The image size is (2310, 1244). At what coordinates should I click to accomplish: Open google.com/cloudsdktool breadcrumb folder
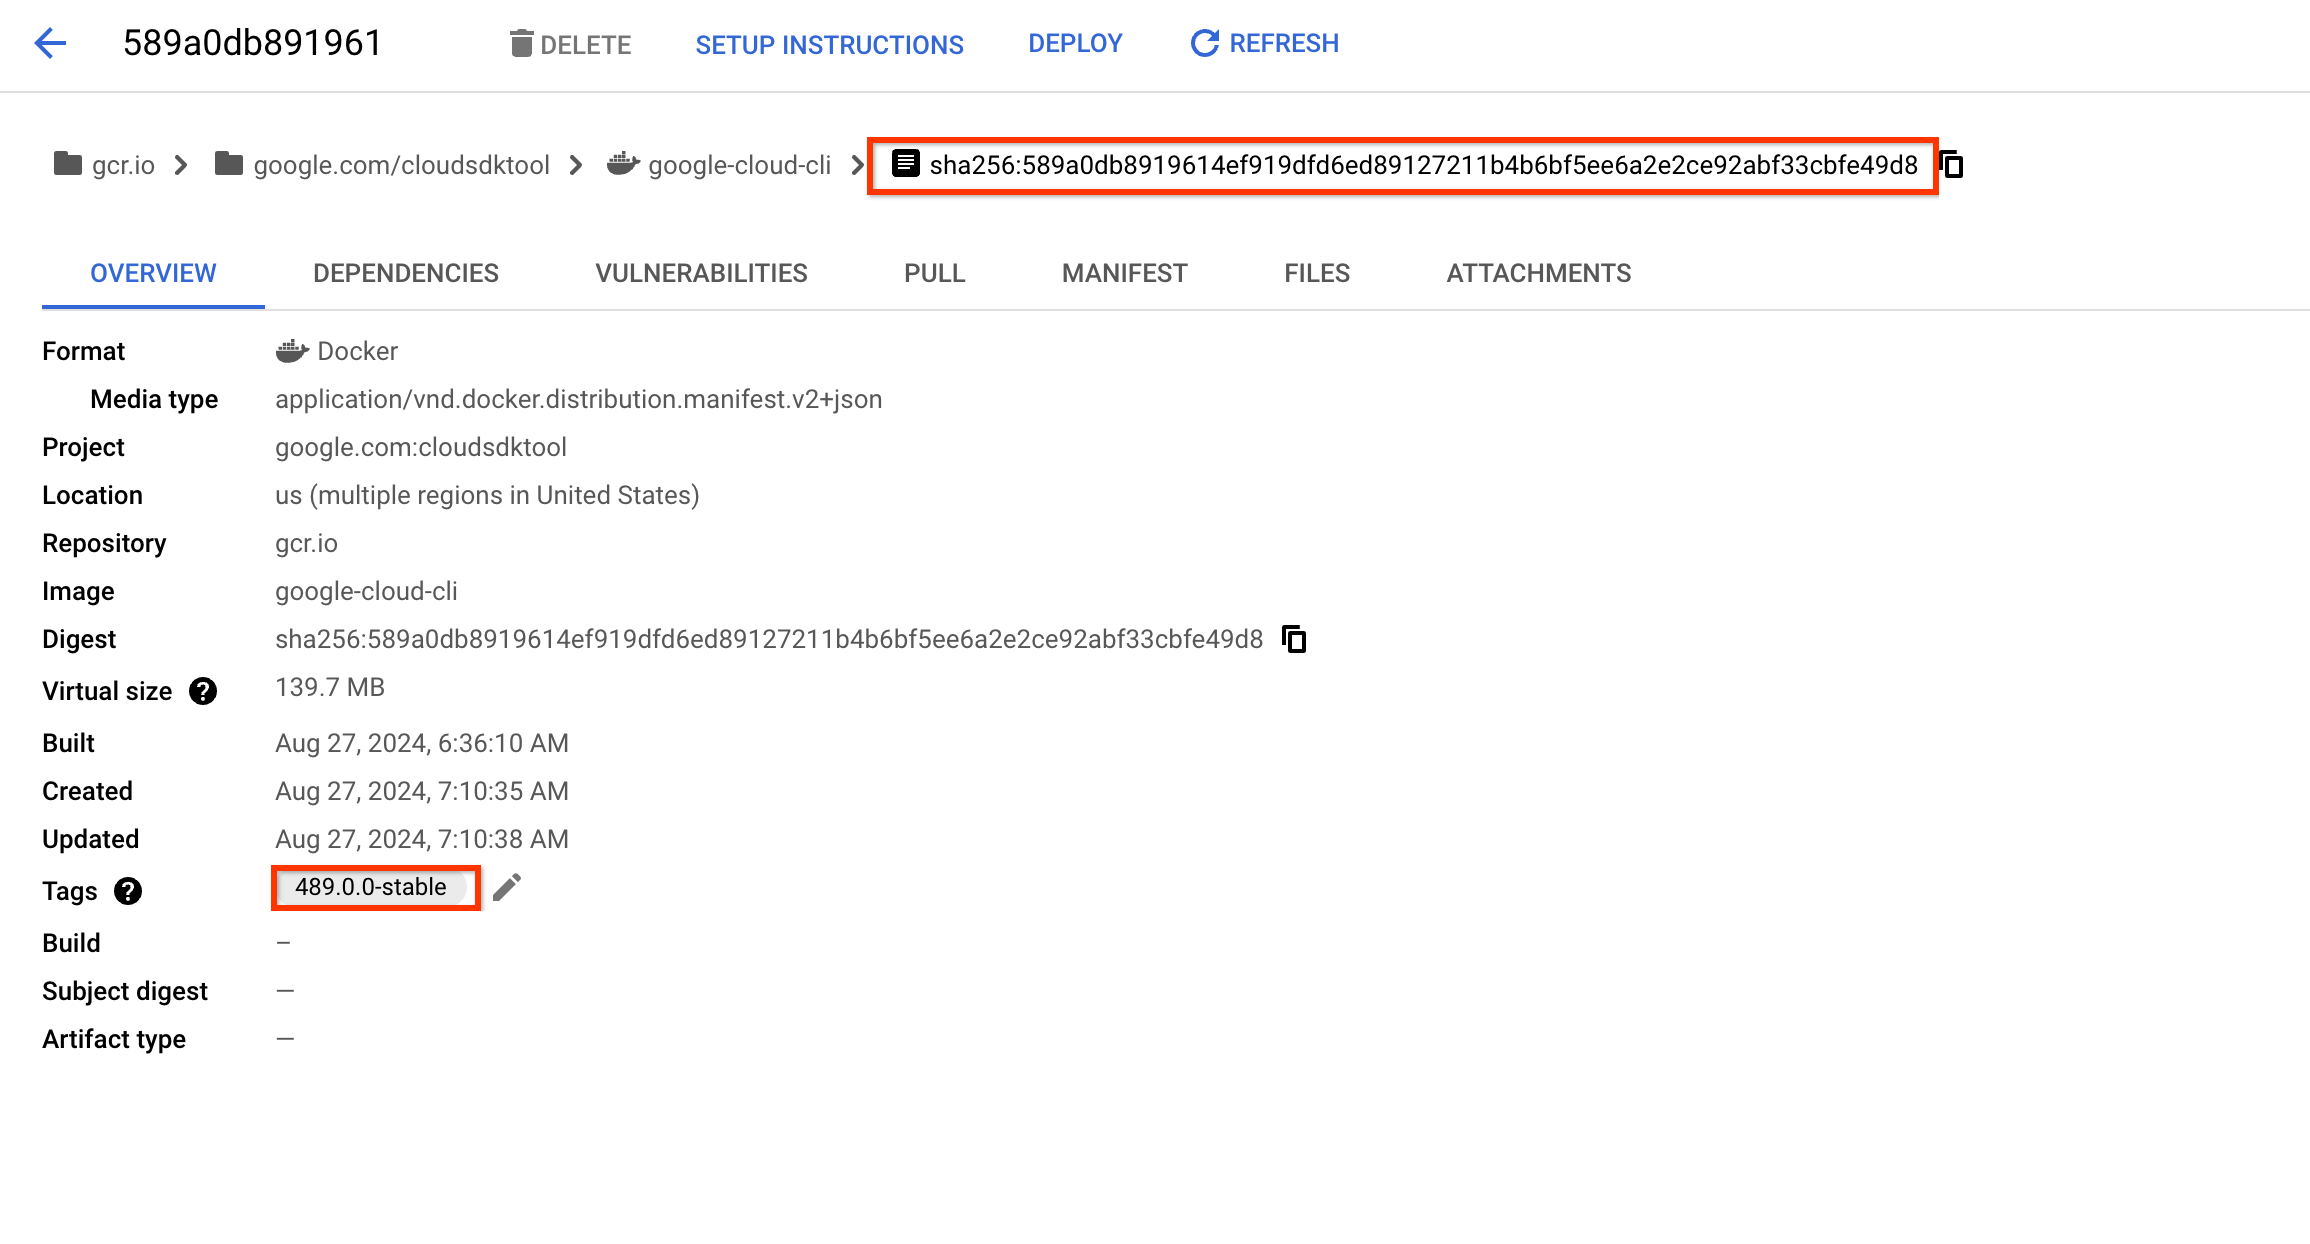tap(383, 165)
